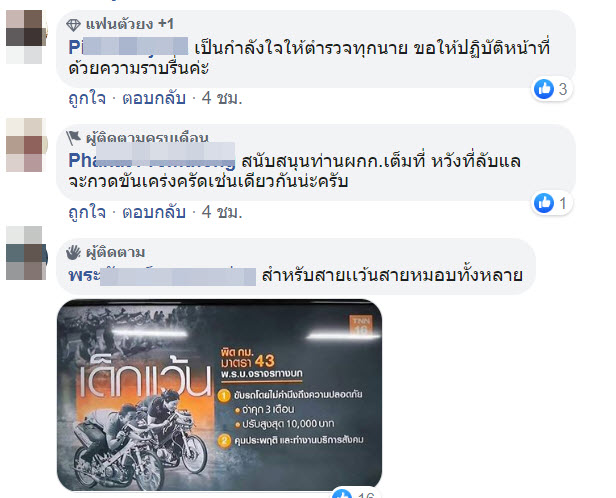Image resolution: width=616 pixels, height=498 pixels.
Task: Click the แฟนตัวยง +1 badge label
Action: click(130, 24)
